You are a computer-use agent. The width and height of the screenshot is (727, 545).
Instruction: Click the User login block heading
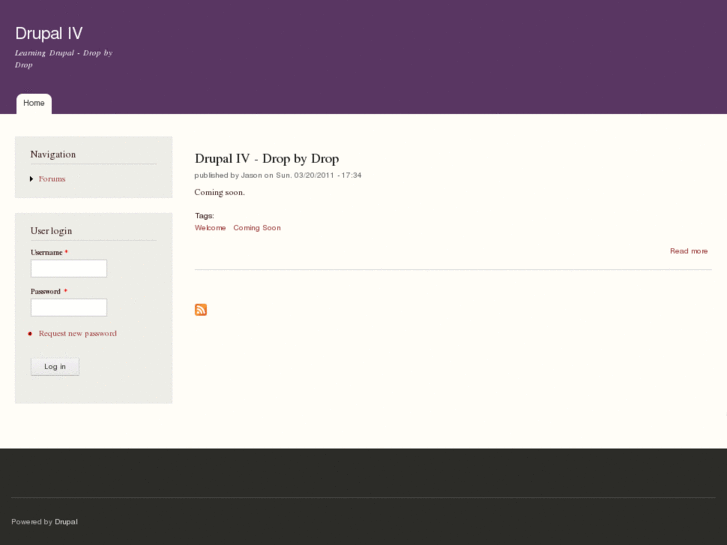(x=51, y=231)
